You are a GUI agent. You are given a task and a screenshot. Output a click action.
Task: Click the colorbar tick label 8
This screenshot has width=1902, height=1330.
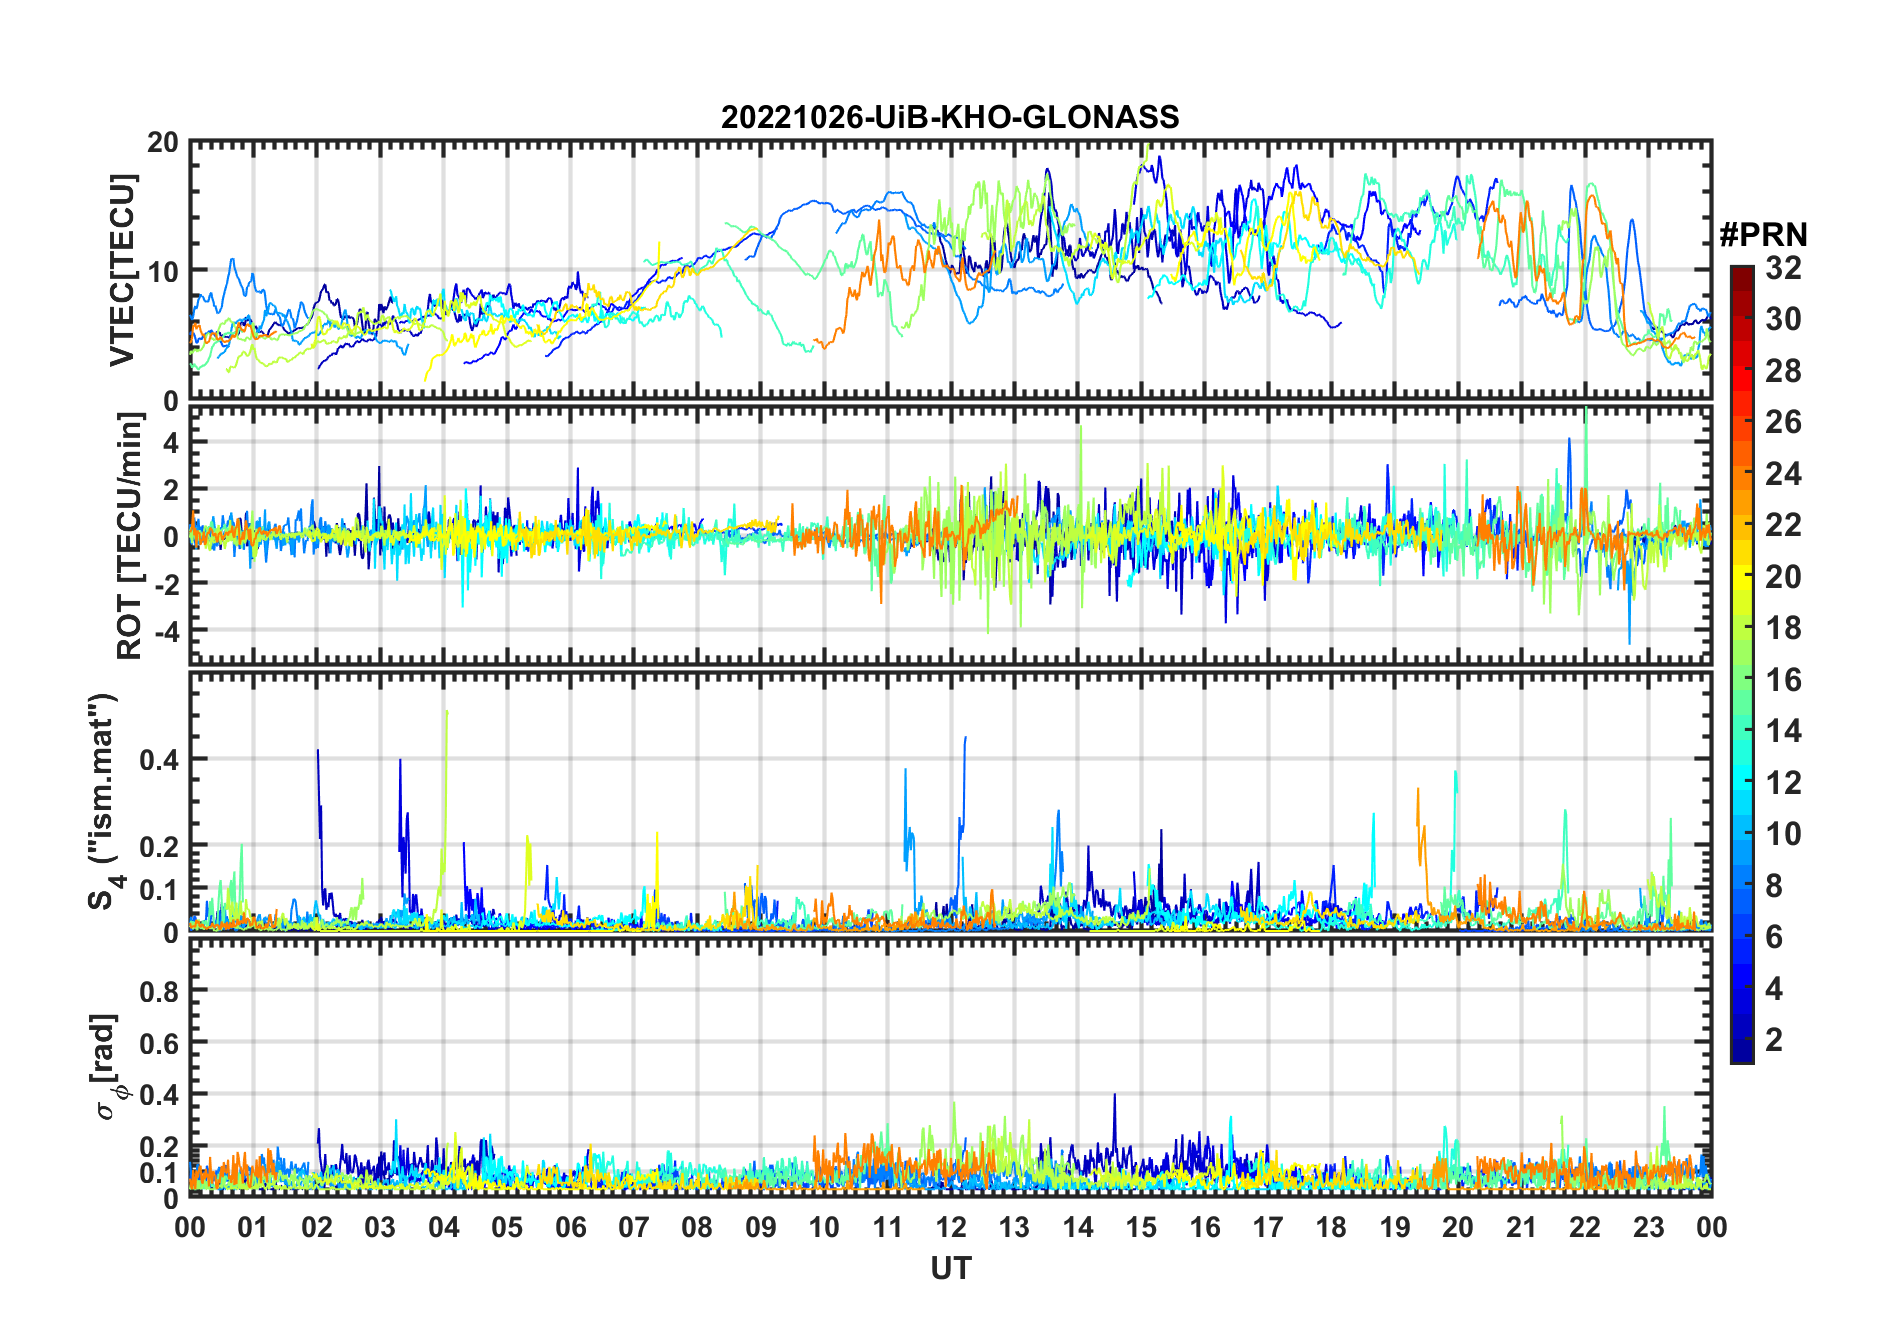1774,885
